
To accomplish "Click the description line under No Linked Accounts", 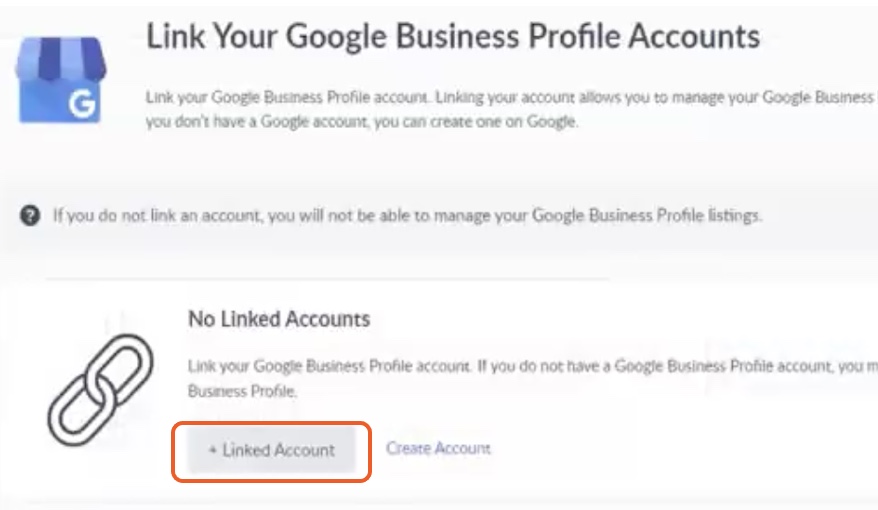I will coord(533,366).
